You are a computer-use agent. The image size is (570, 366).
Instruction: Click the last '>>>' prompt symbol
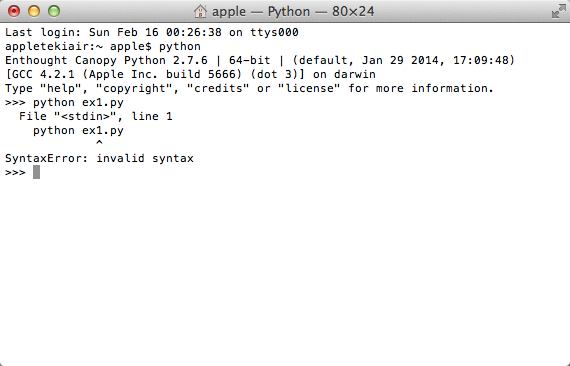pos(15,172)
